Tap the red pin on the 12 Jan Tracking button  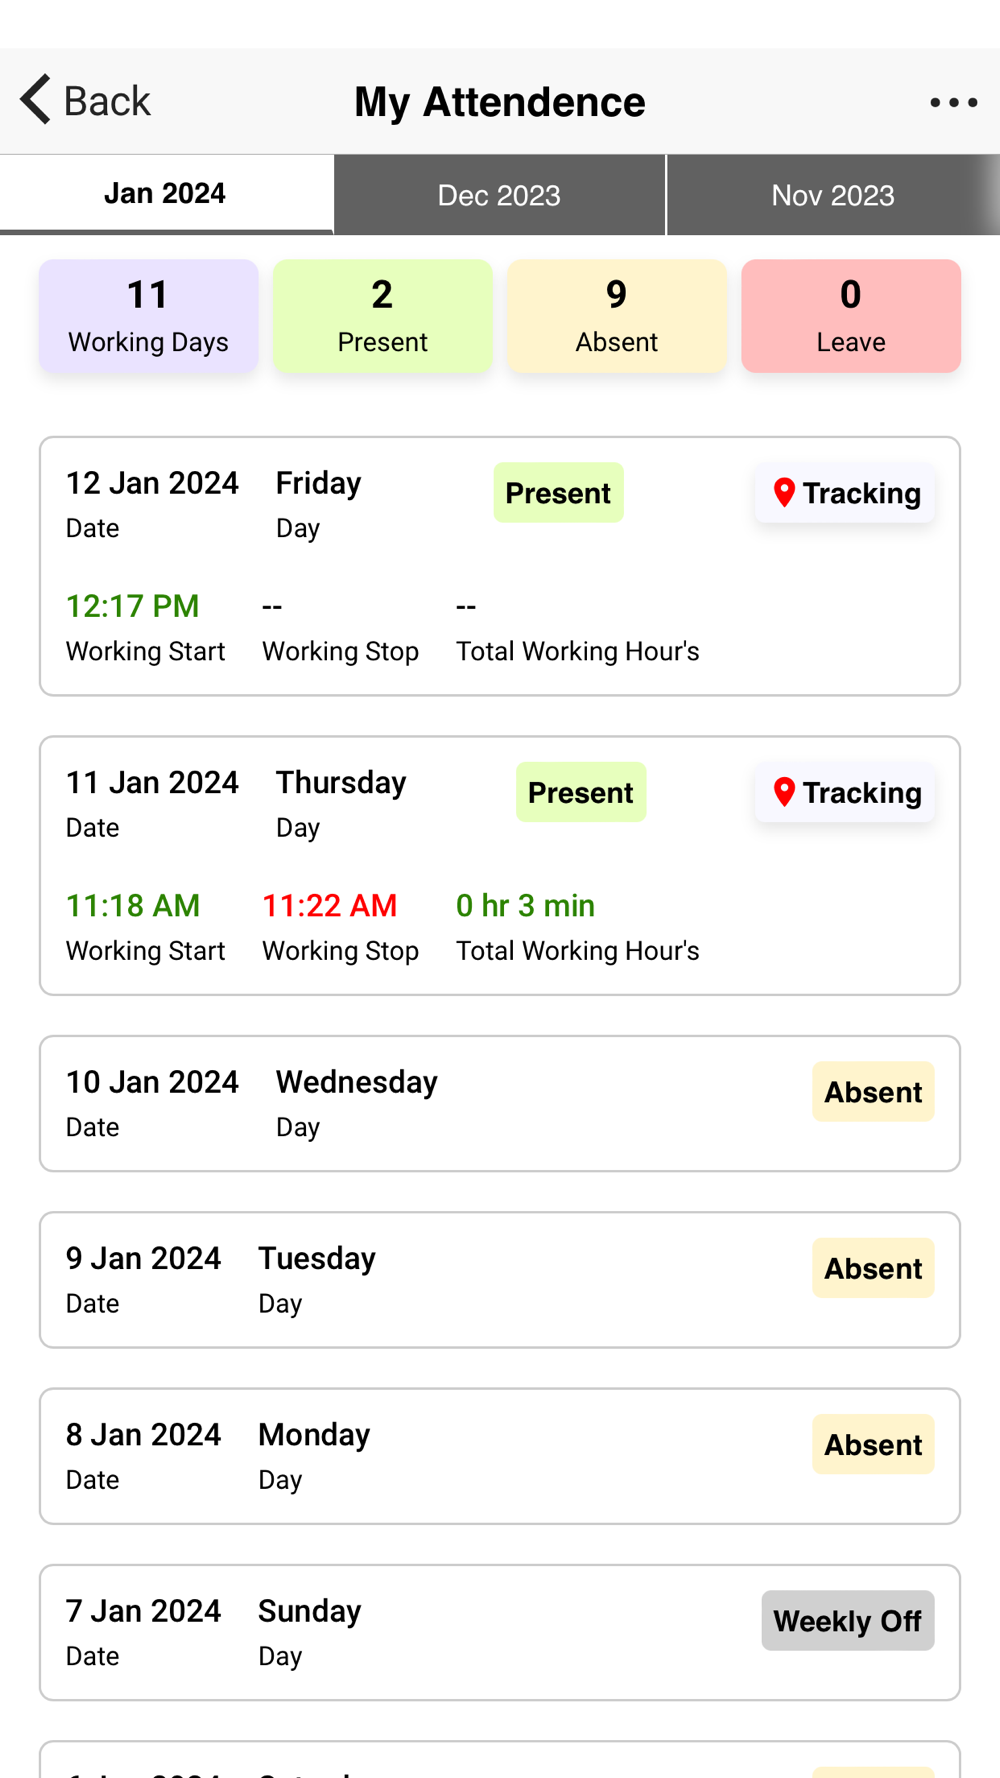pyautogui.click(x=784, y=492)
